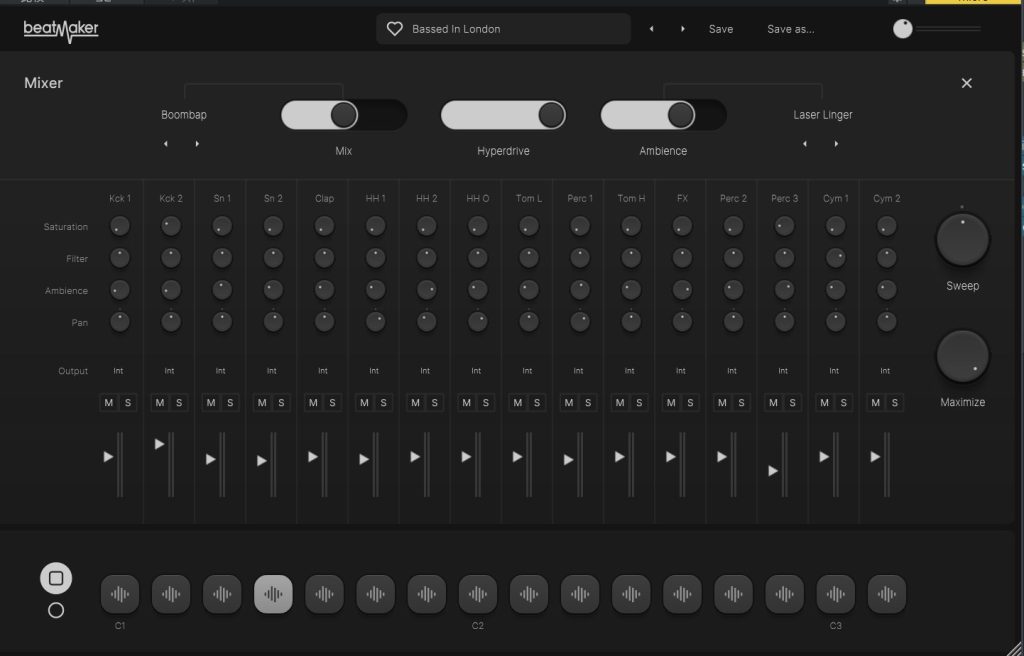Click the heart favorite icon beside preset name
The height and width of the screenshot is (656, 1024).
pos(395,29)
